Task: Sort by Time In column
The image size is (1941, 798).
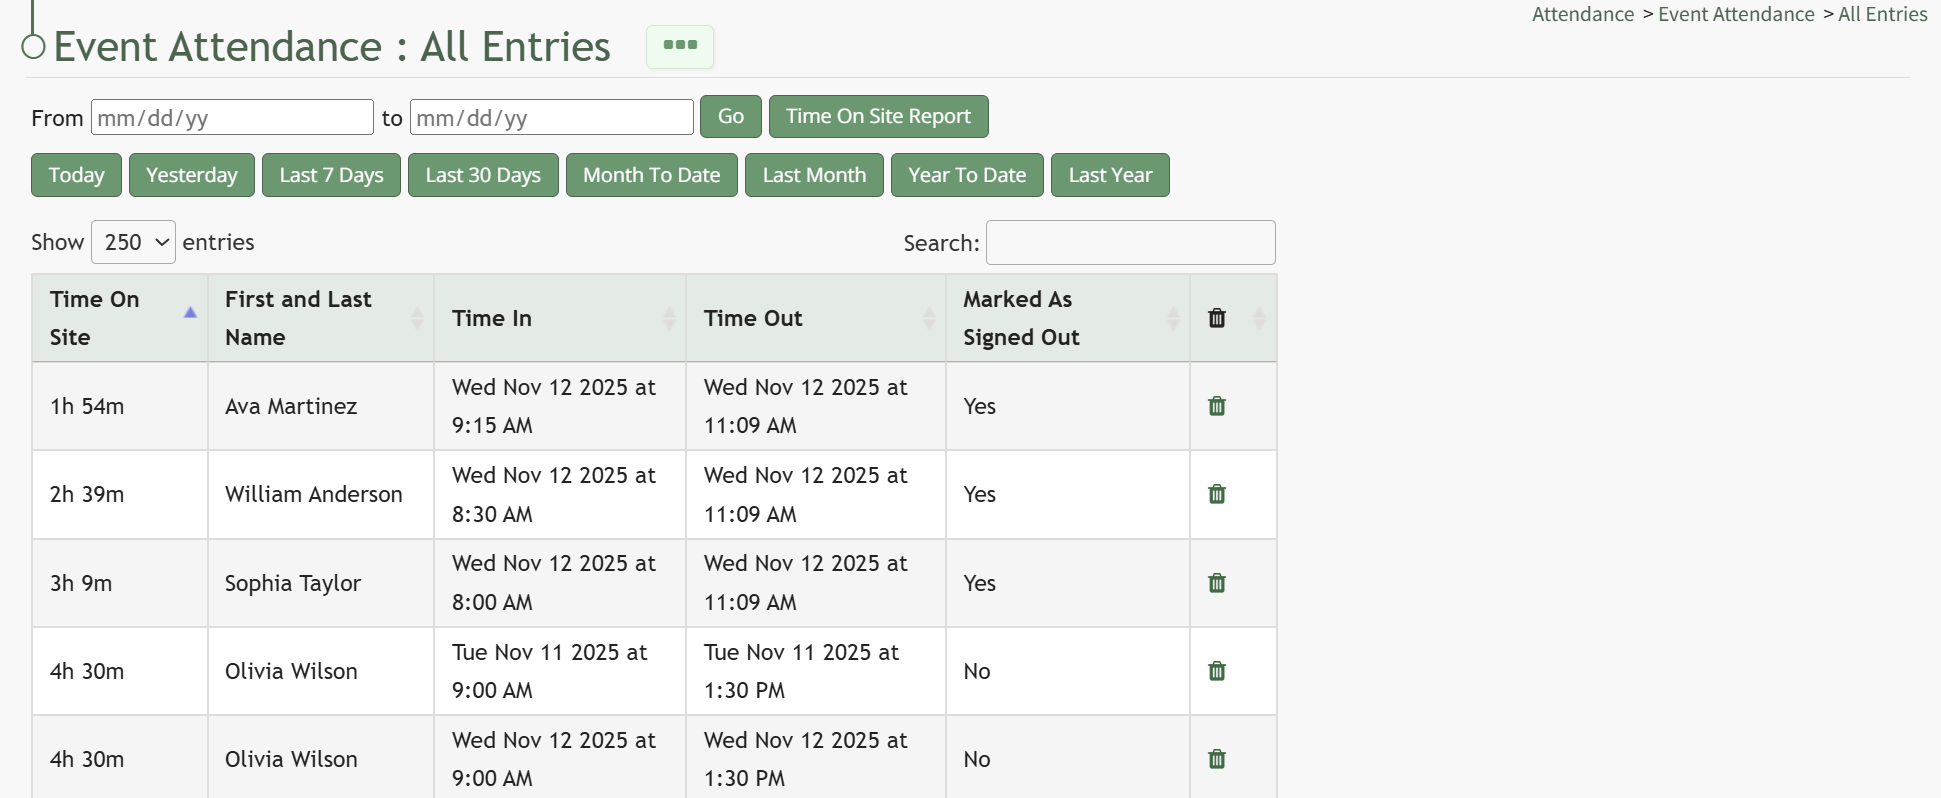Action: (x=560, y=318)
